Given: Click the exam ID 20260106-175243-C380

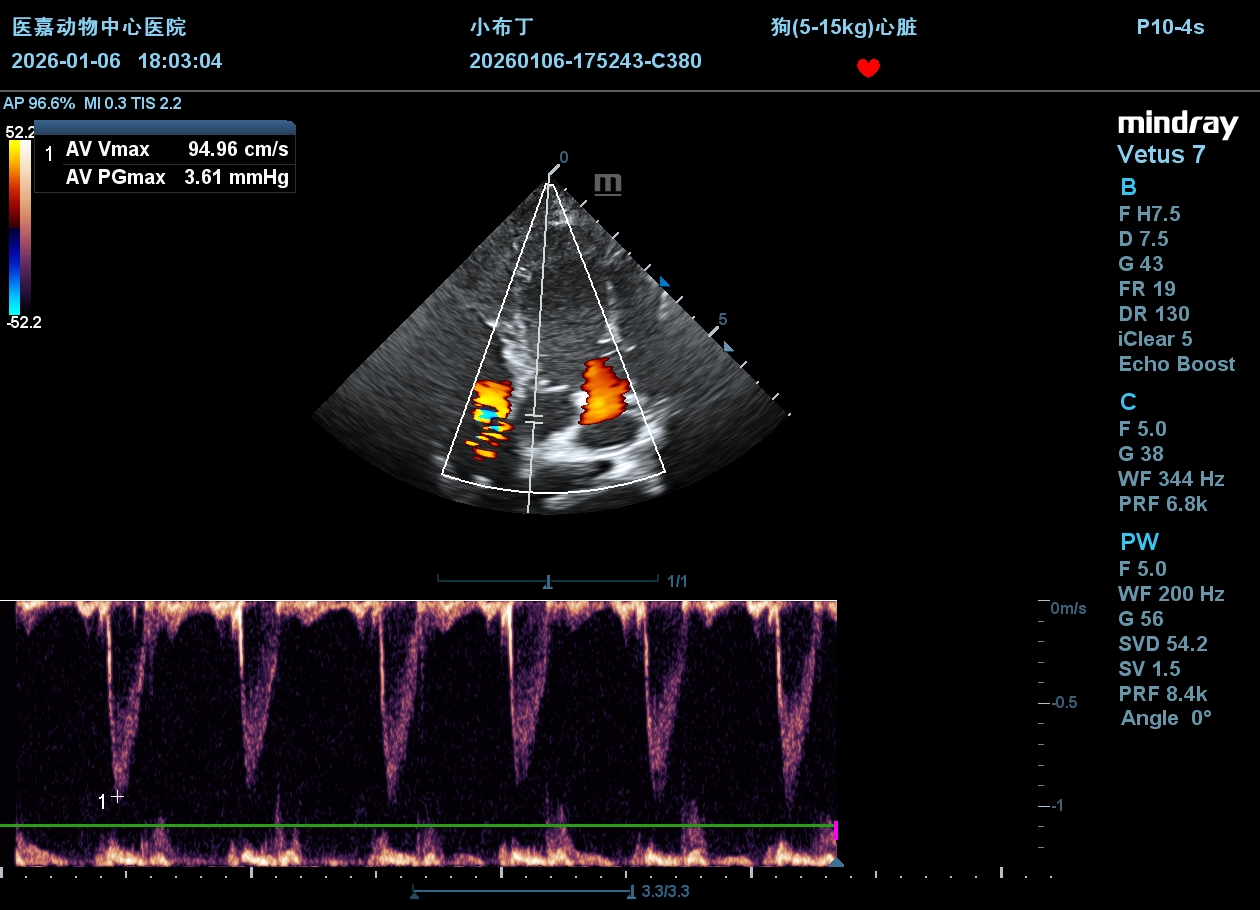Looking at the screenshot, I should [585, 61].
